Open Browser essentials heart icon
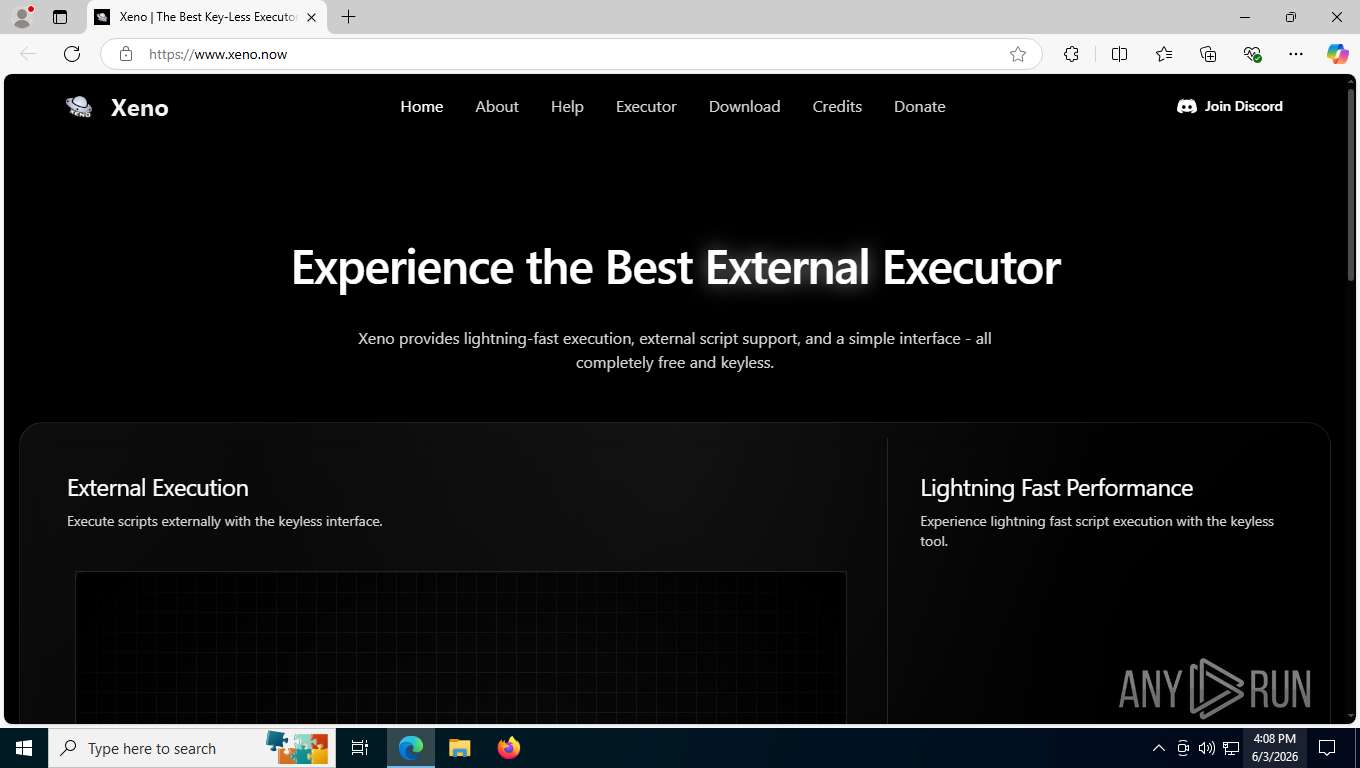1360x768 pixels. (1252, 54)
